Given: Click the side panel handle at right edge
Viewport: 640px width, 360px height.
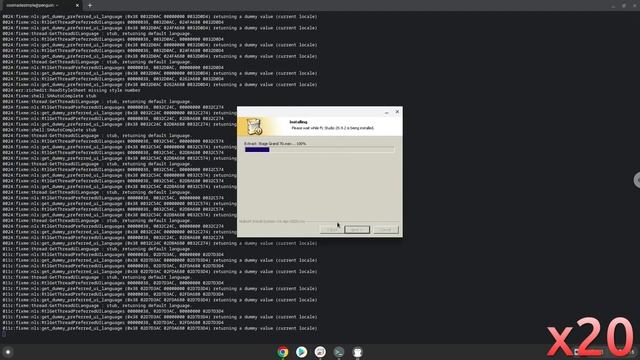Looking at the screenshot, I should [637, 180].
